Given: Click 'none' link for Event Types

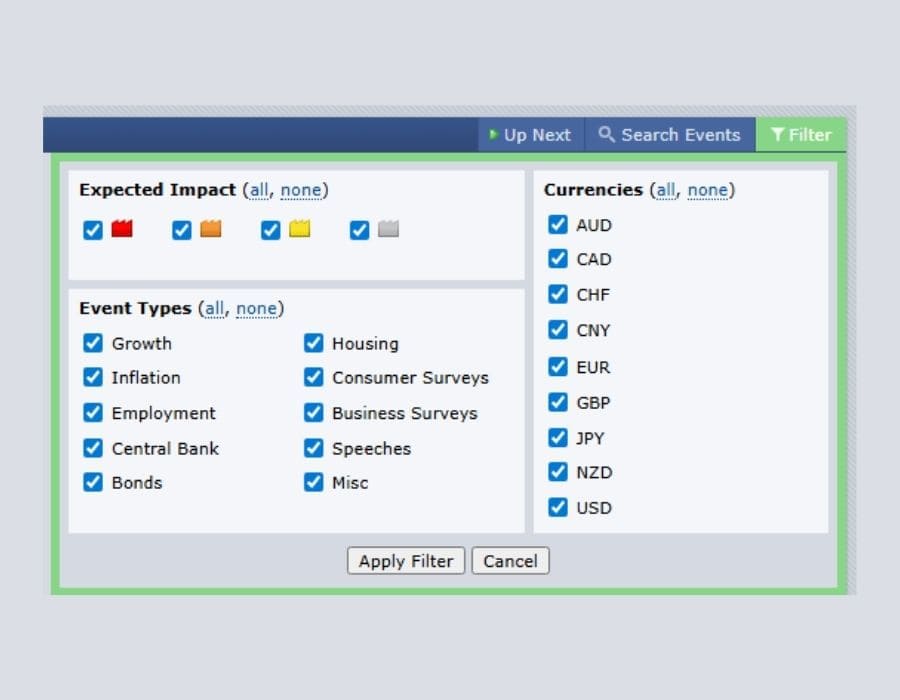Looking at the screenshot, I should pos(257,309).
